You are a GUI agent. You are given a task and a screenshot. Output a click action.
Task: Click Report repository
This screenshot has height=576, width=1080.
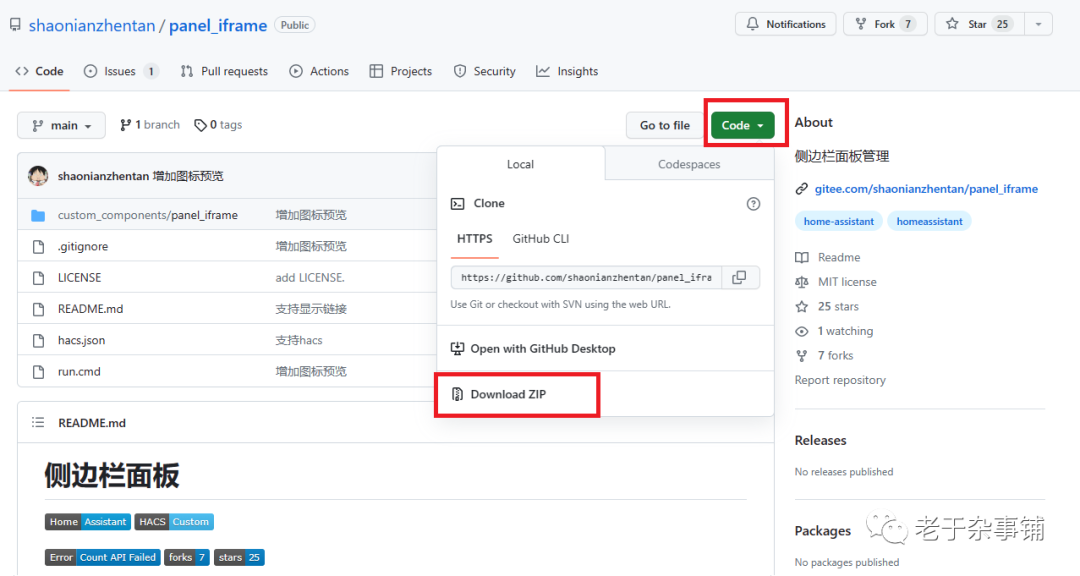tap(840, 380)
